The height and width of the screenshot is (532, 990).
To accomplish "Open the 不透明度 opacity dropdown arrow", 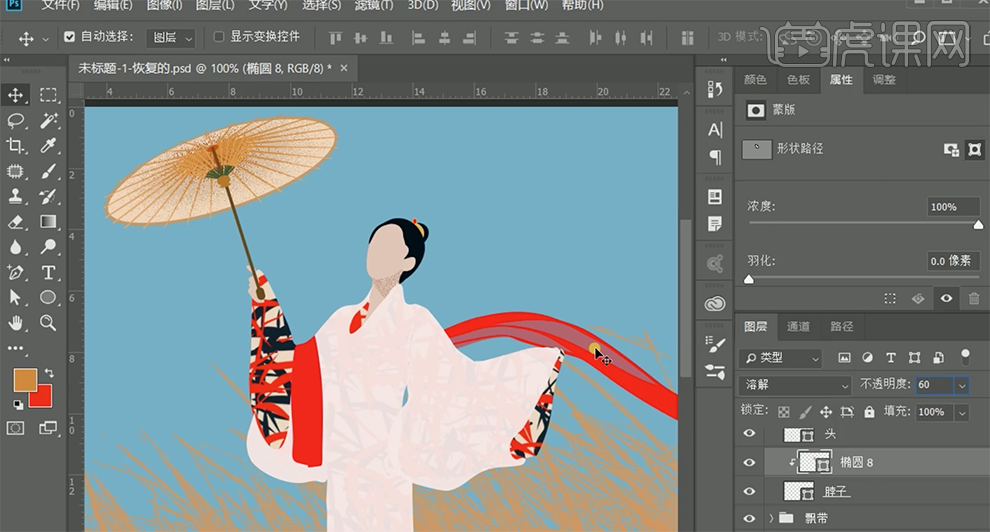I will [962, 385].
